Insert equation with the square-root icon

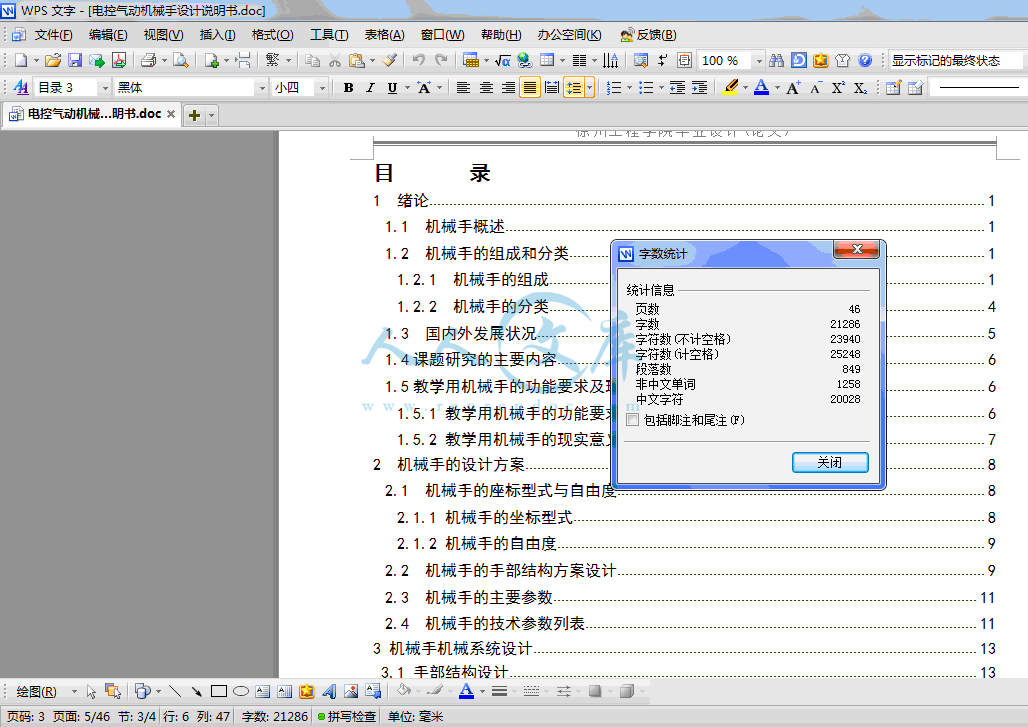503,60
